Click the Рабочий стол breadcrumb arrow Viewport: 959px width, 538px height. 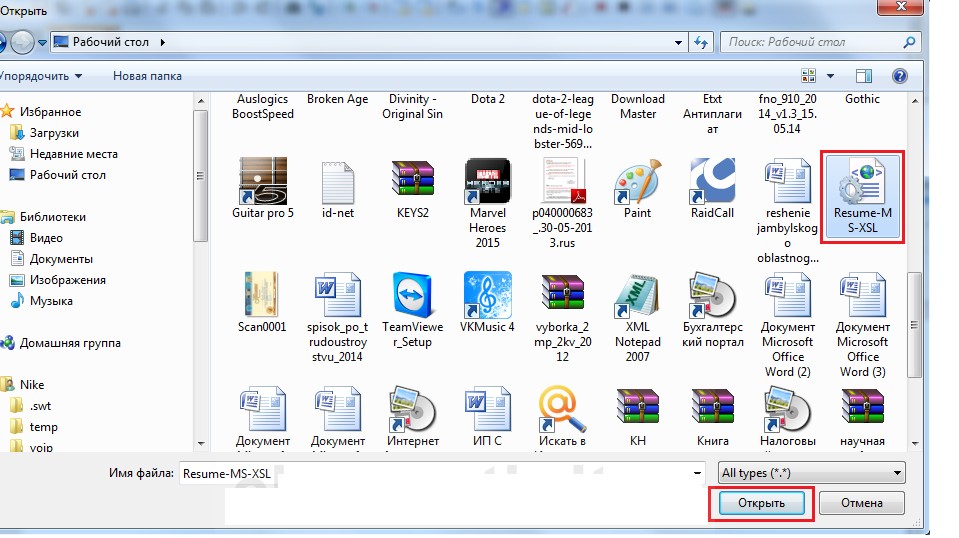tap(163, 42)
